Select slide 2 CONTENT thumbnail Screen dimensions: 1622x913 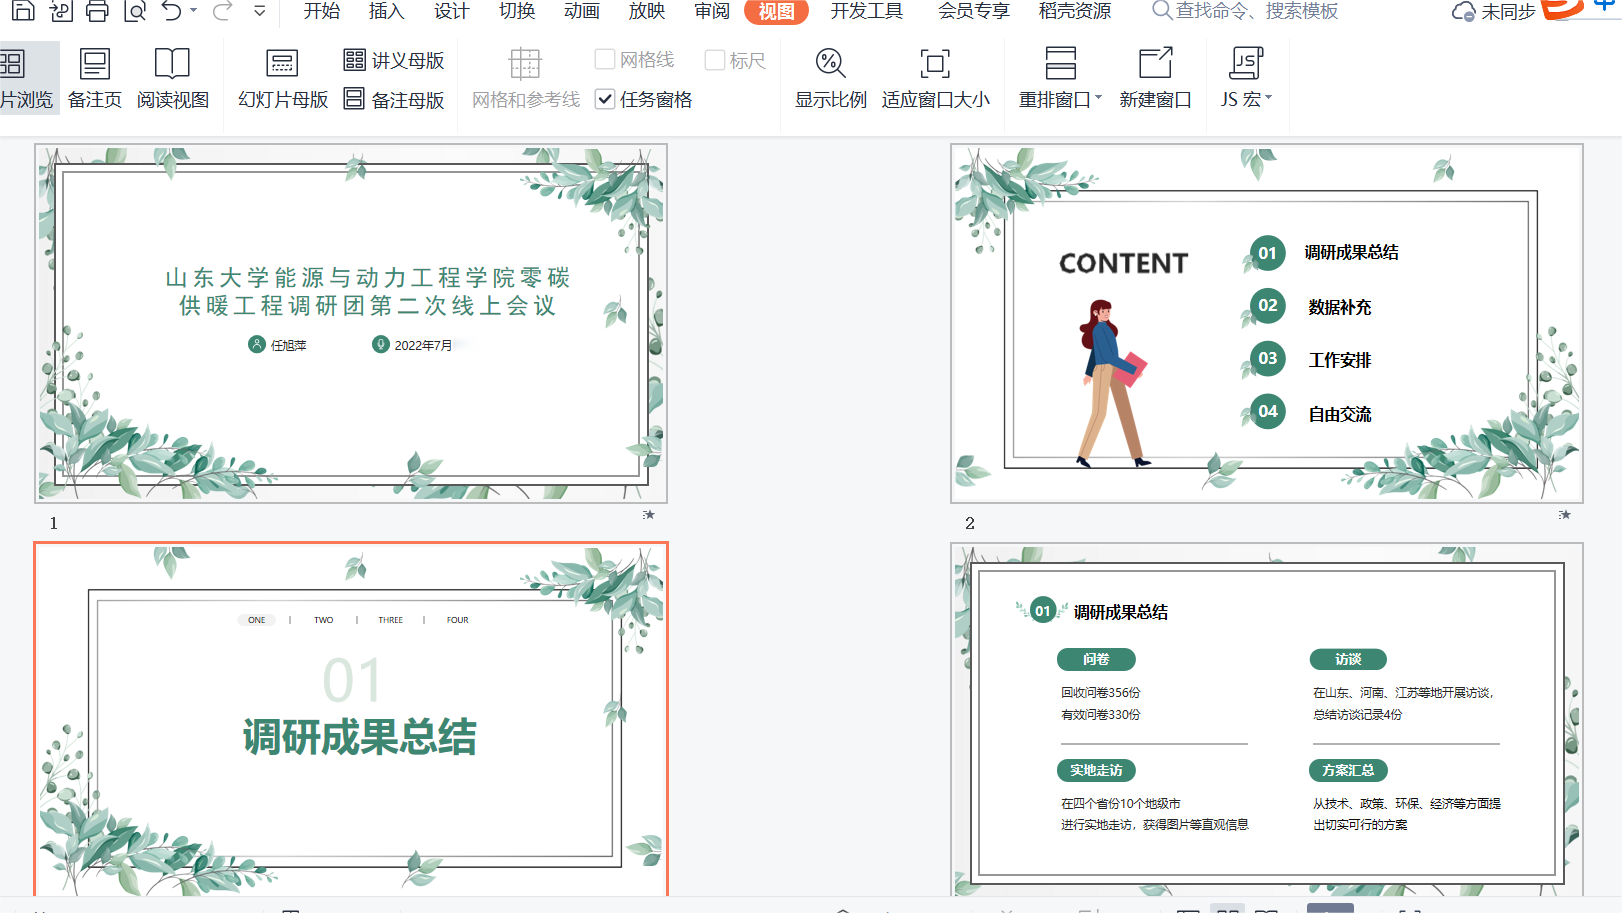coord(1267,323)
